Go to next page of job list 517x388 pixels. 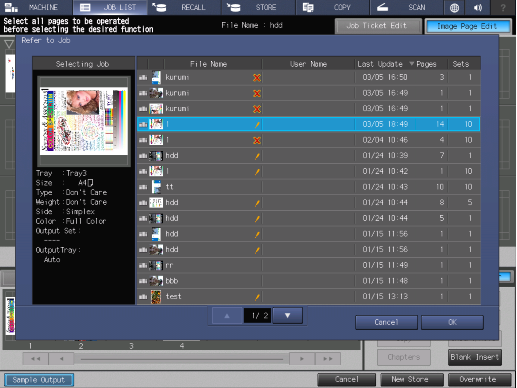click(288, 316)
